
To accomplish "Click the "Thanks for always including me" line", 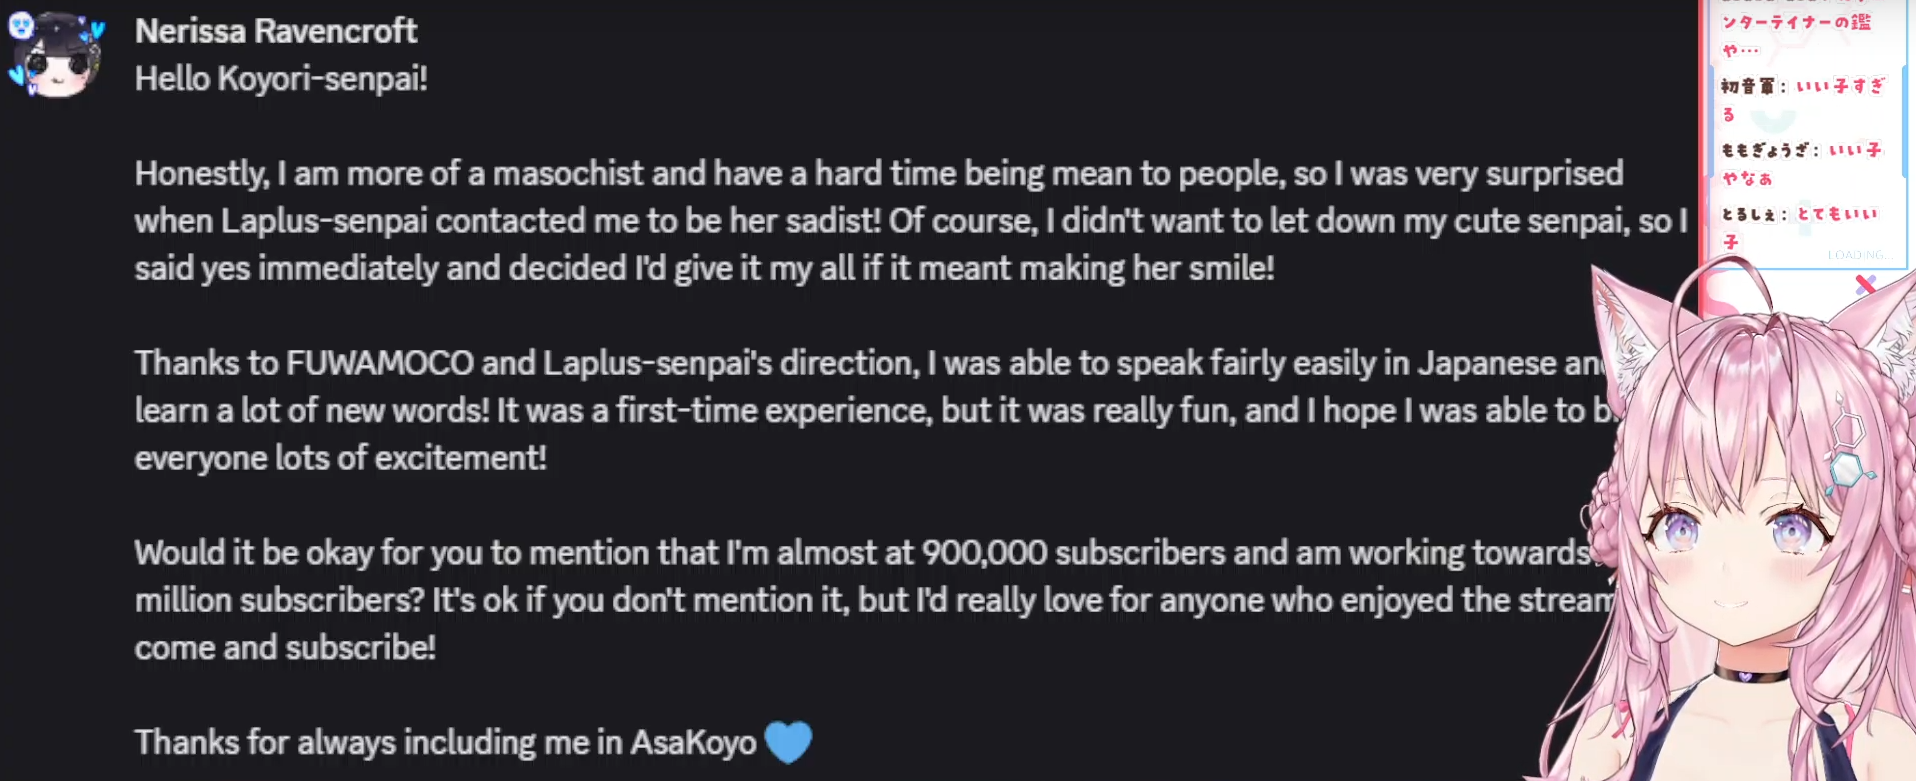I will (x=445, y=743).
